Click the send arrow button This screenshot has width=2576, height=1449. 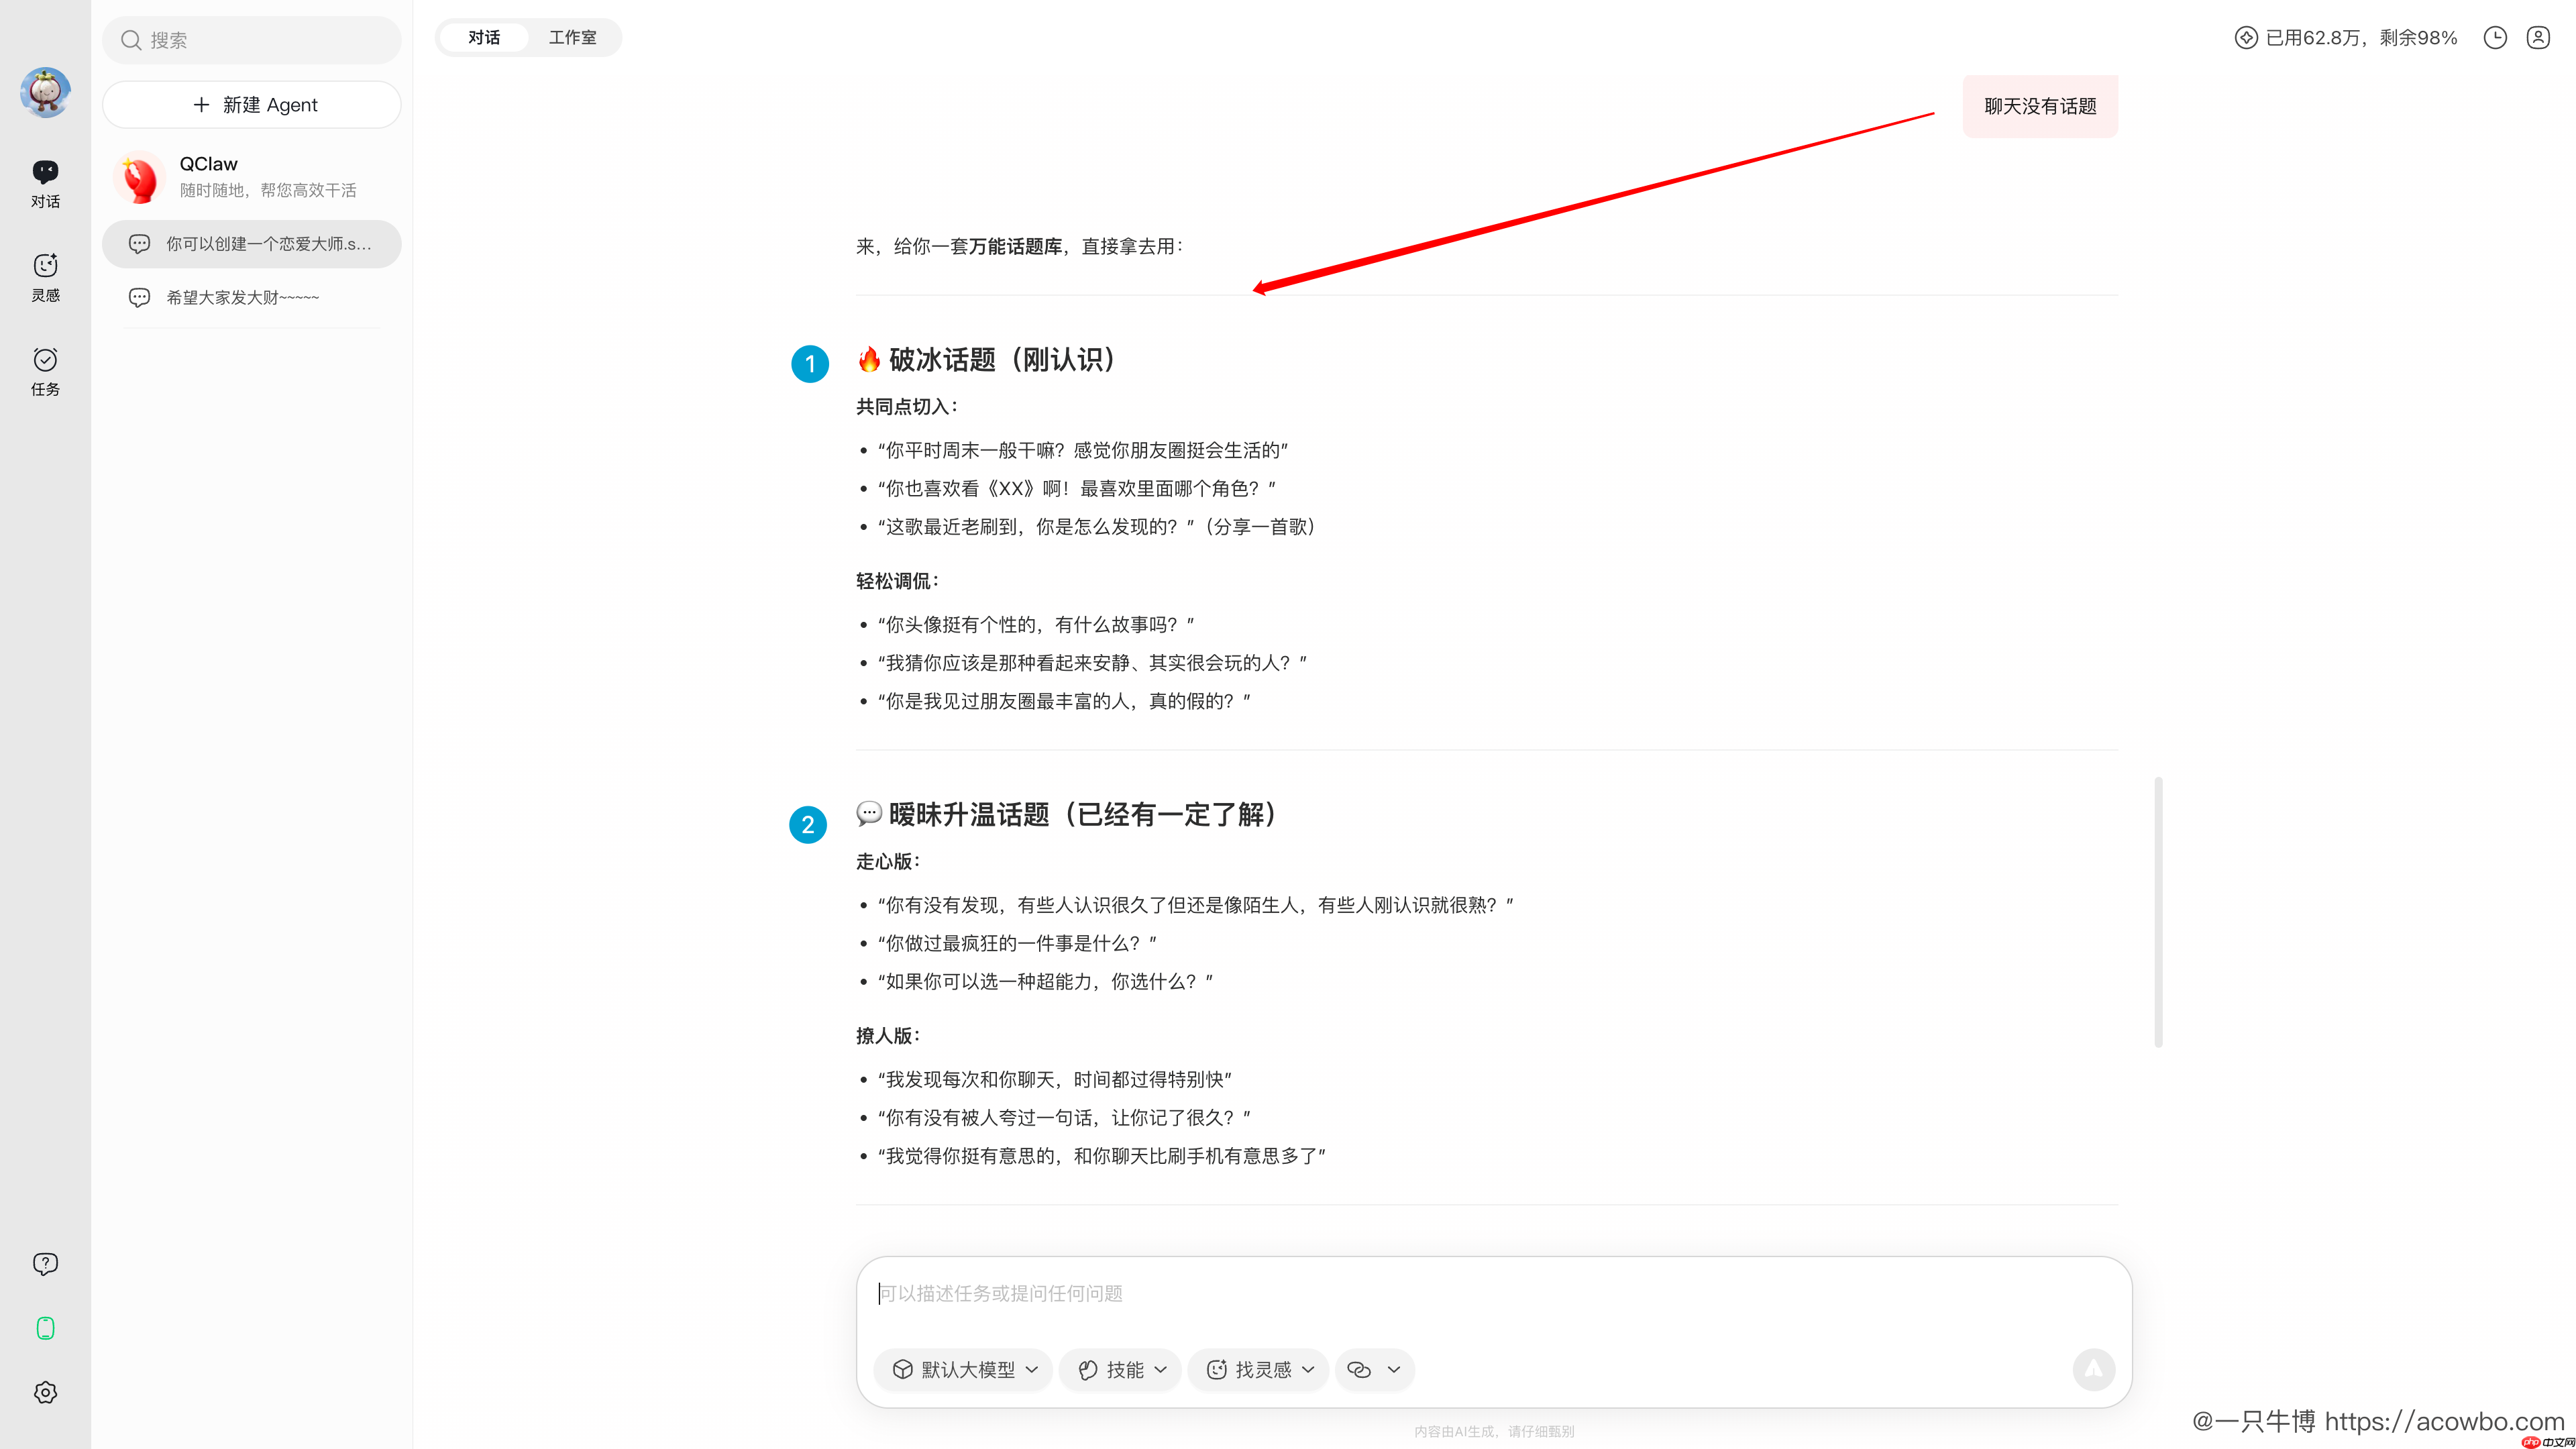point(2093,1369)
